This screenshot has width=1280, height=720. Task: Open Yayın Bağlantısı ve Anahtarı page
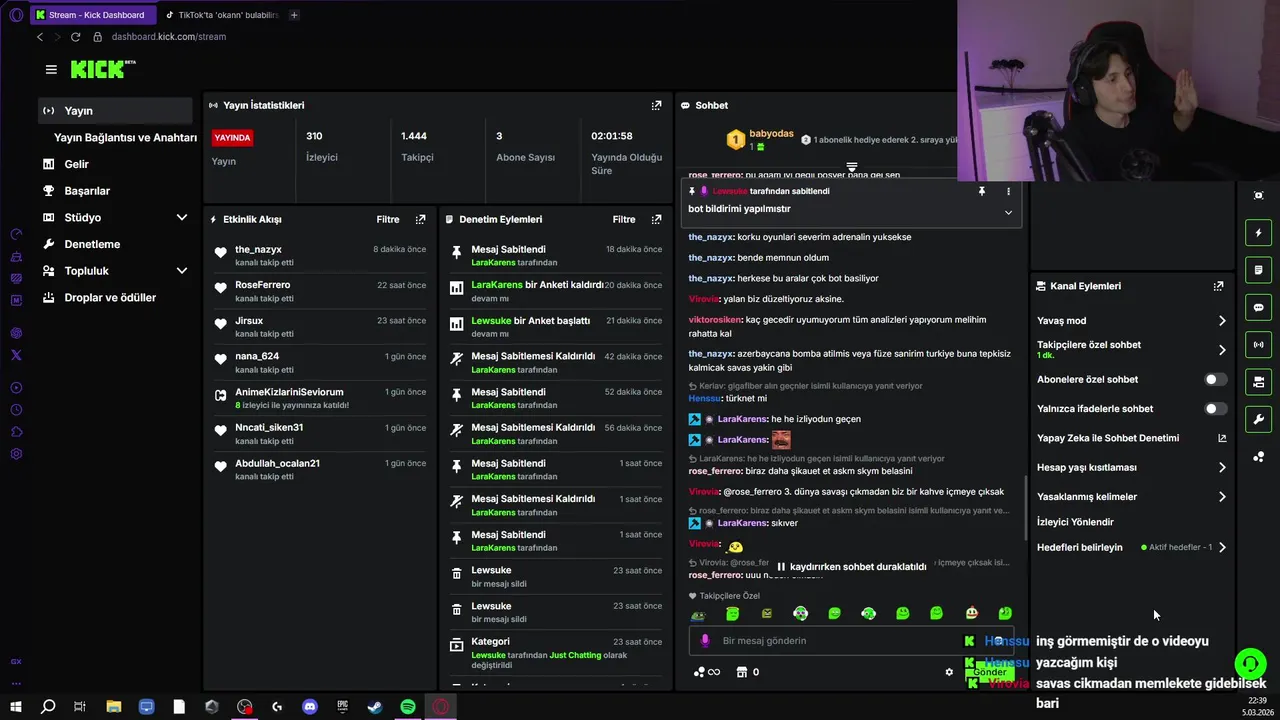click(x=125, y=137)
